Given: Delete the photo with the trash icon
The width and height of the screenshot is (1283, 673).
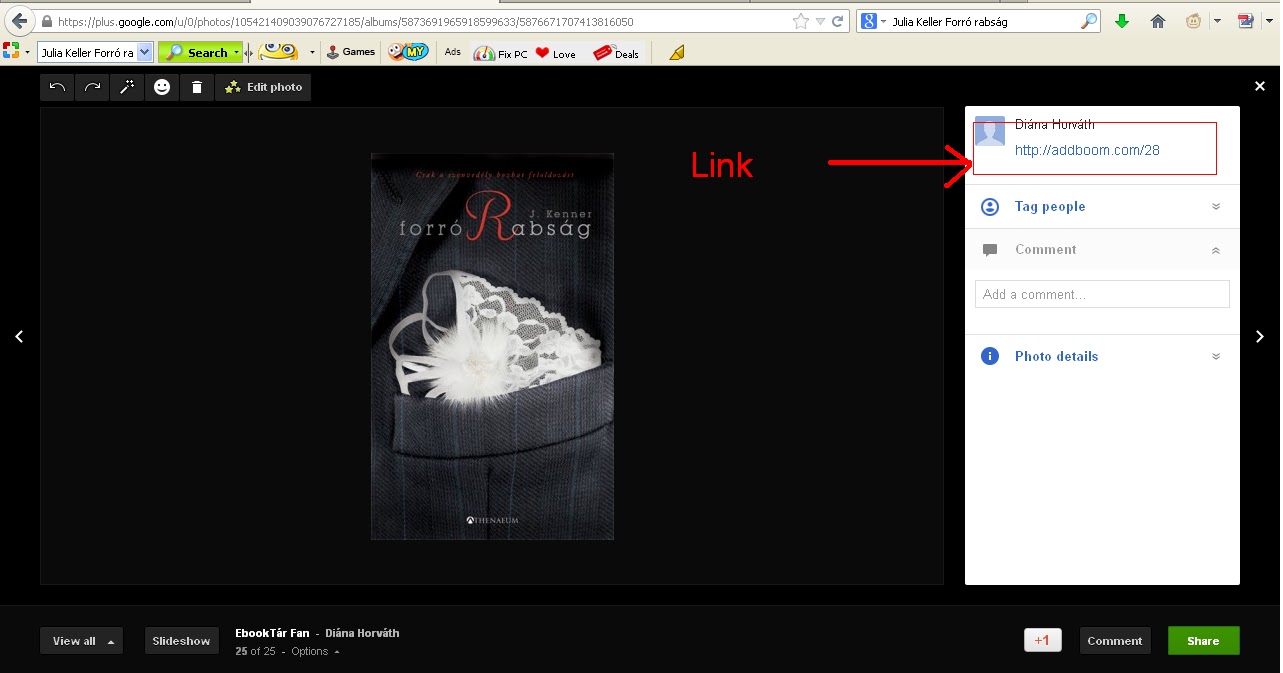Looking at the screenshot, I should point(197,88).
